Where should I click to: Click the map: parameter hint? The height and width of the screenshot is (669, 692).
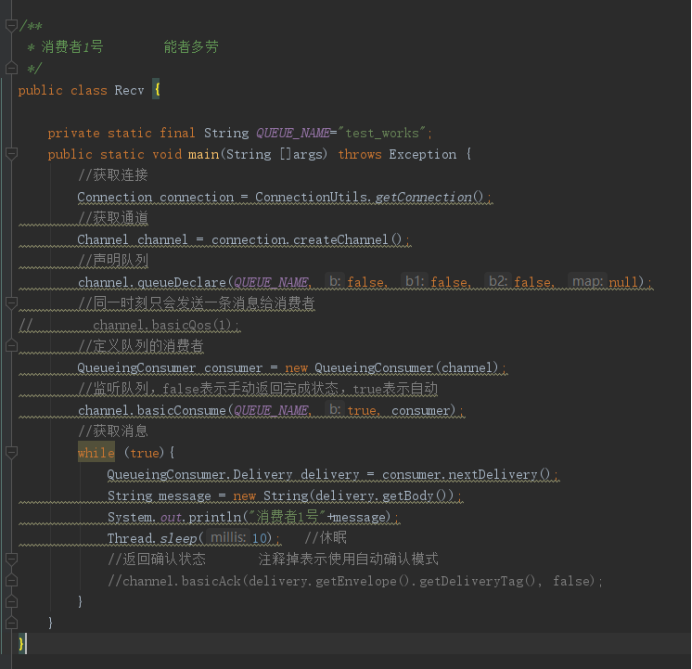coord(587,281)
